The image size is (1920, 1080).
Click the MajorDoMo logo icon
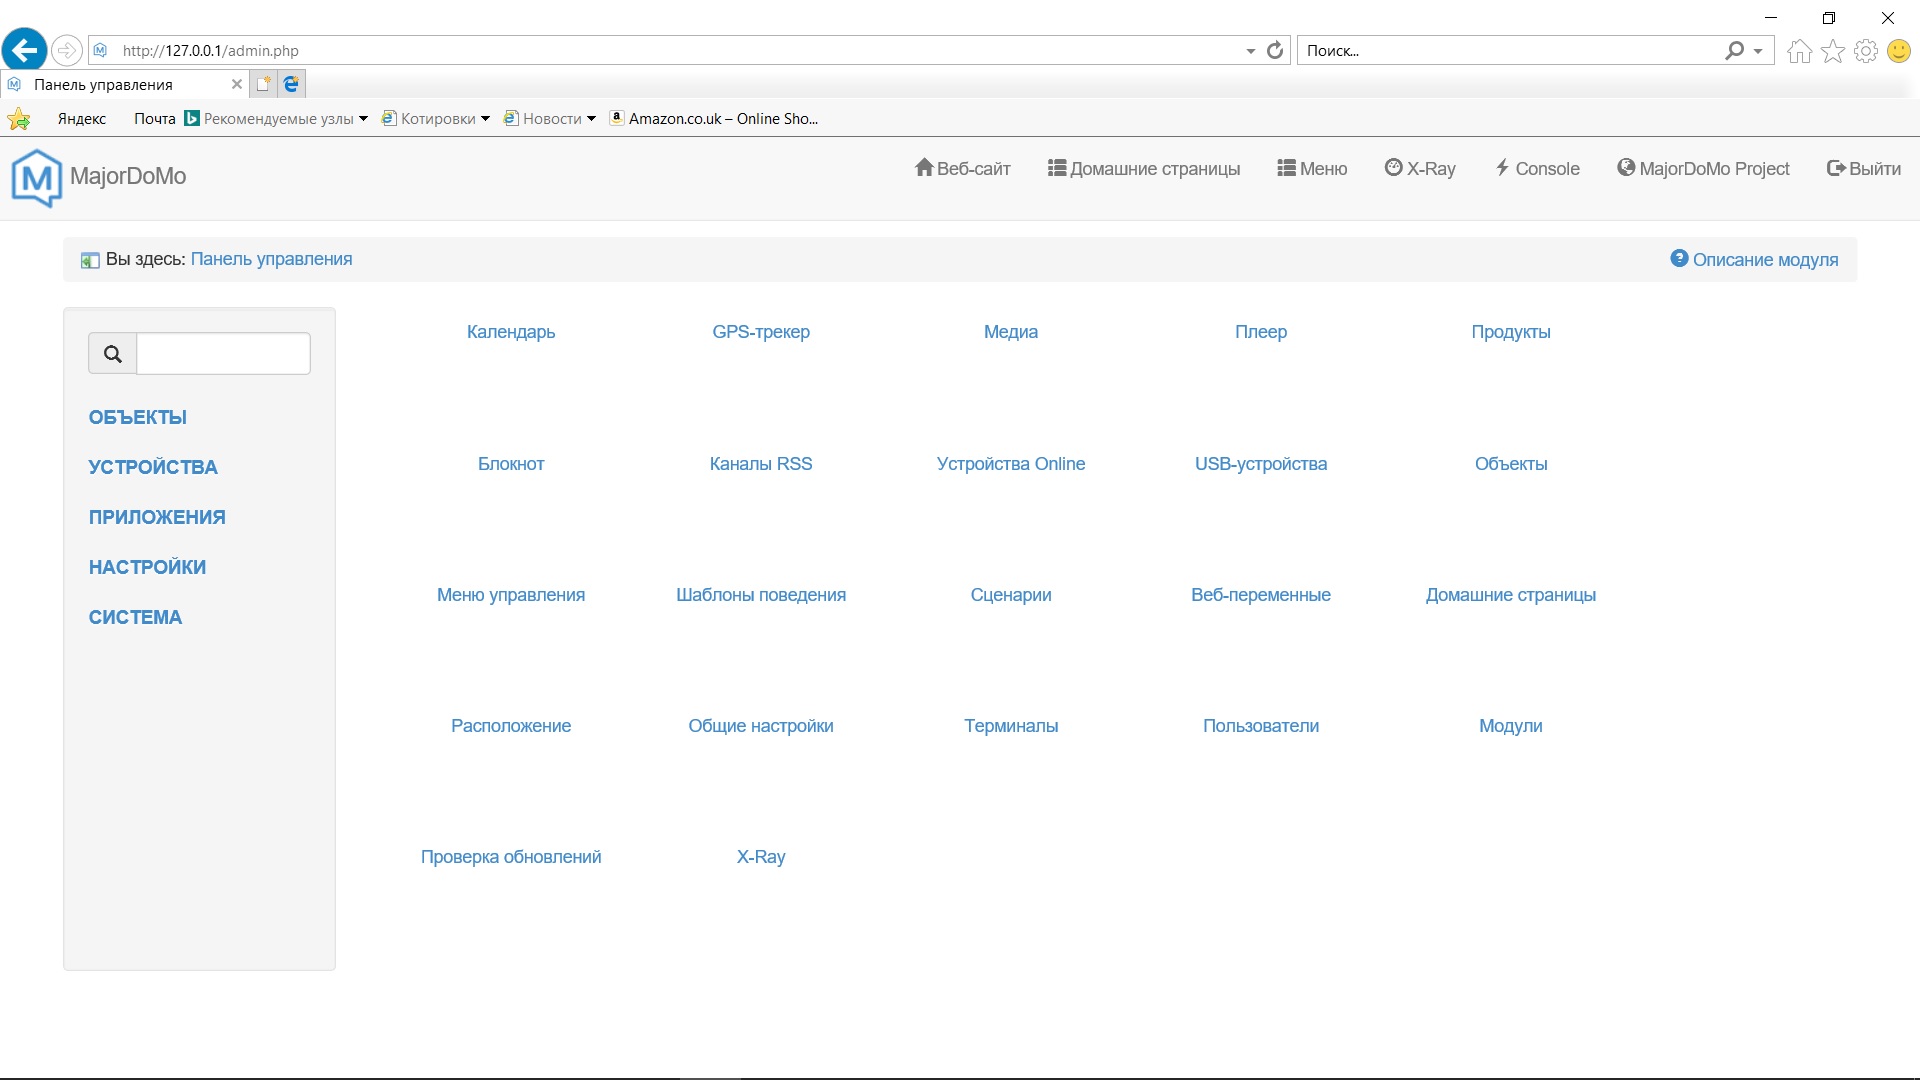pyautogui.click(x=37, y=177)
